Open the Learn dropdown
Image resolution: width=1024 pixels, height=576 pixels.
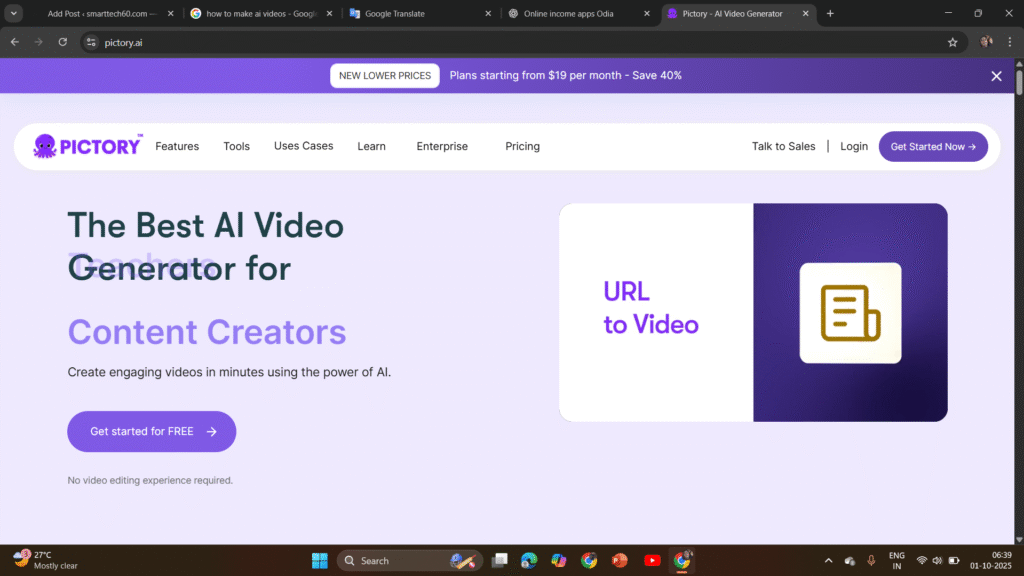pyautogui.click(x=371, y=146)
